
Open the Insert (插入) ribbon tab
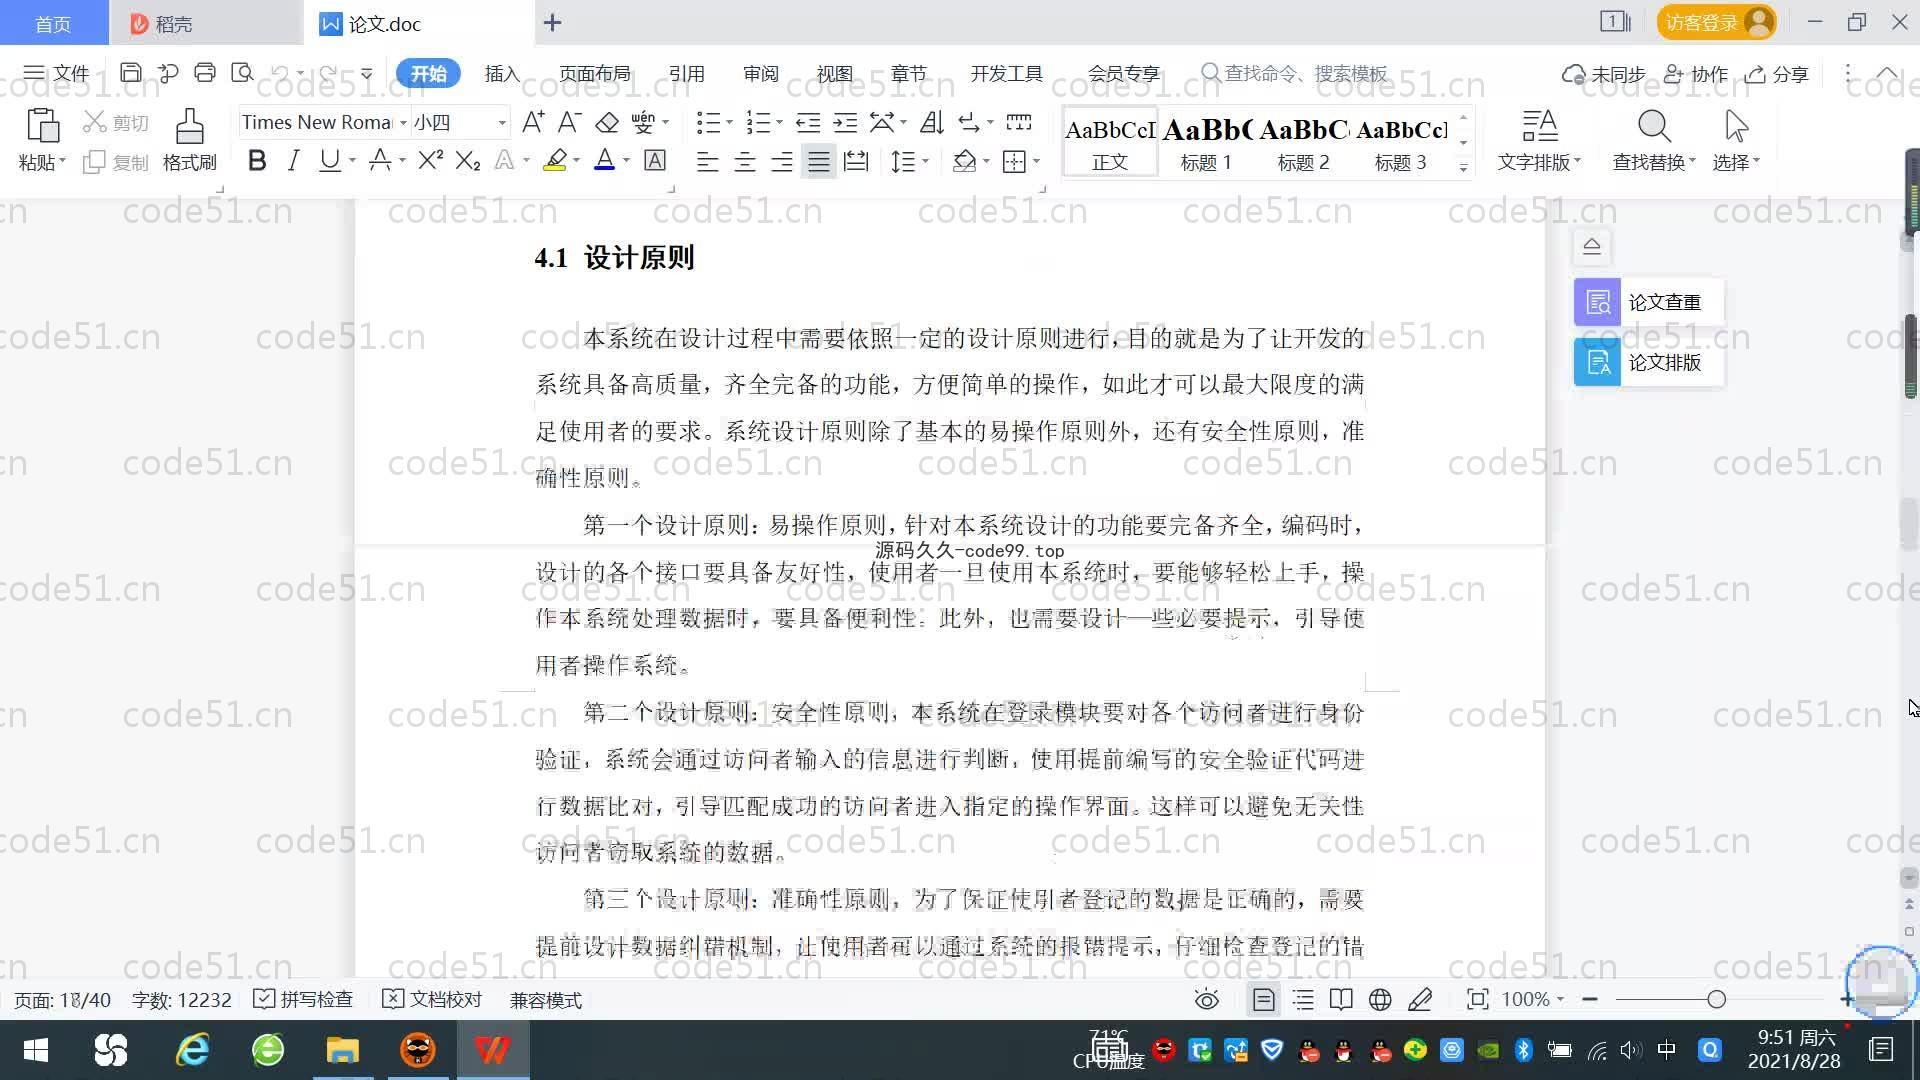click(x=501, y=74)
